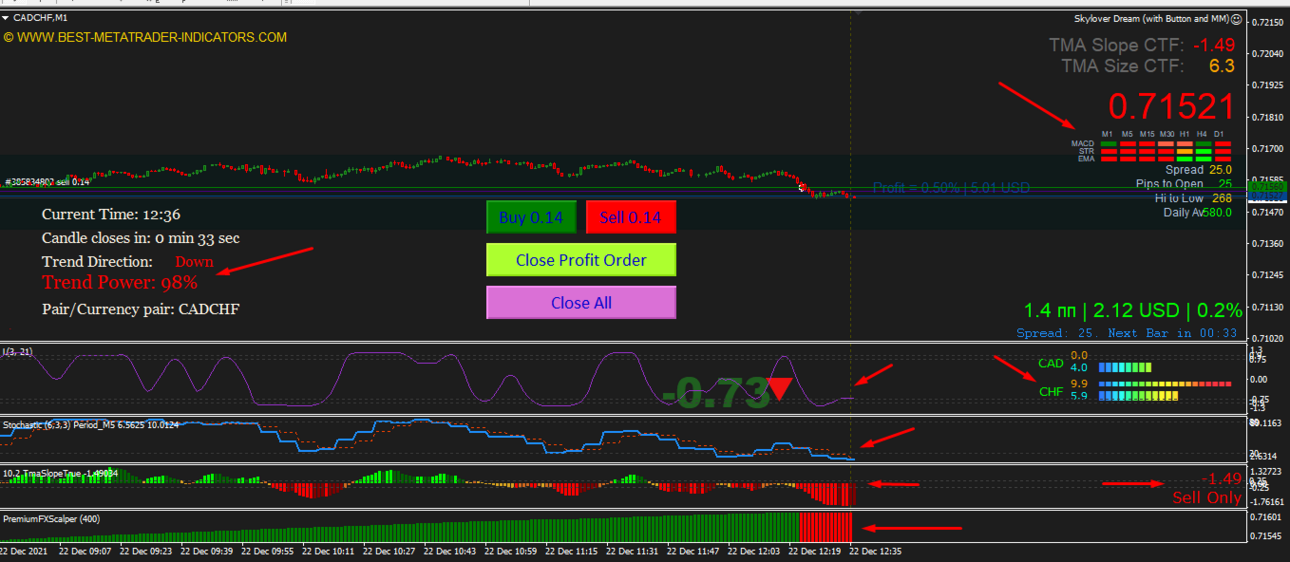Screen dimensions: 1290x562
Task: Click the Profit = 0.50% order text
Action: [951, 187]
